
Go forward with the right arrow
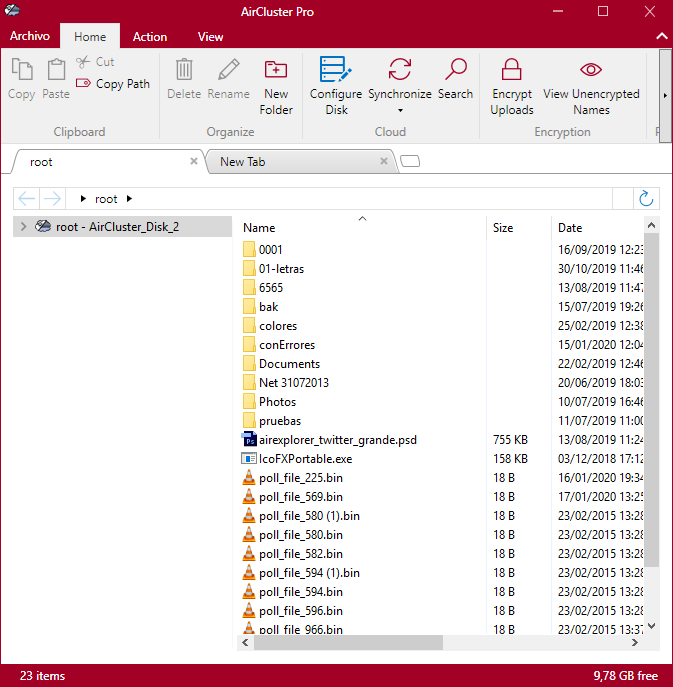(x=53, y=198)
